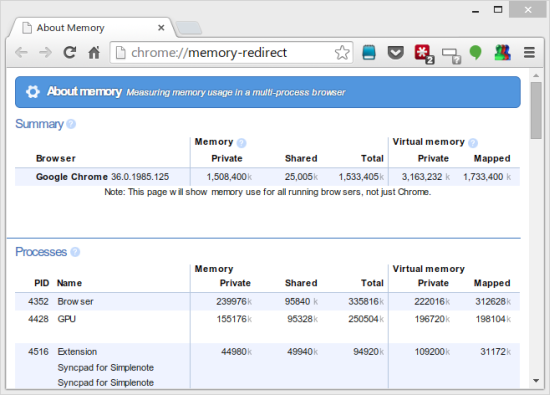Select the About Memory tab
Screen dimensions: 550x395
click(x=91, y=27)
